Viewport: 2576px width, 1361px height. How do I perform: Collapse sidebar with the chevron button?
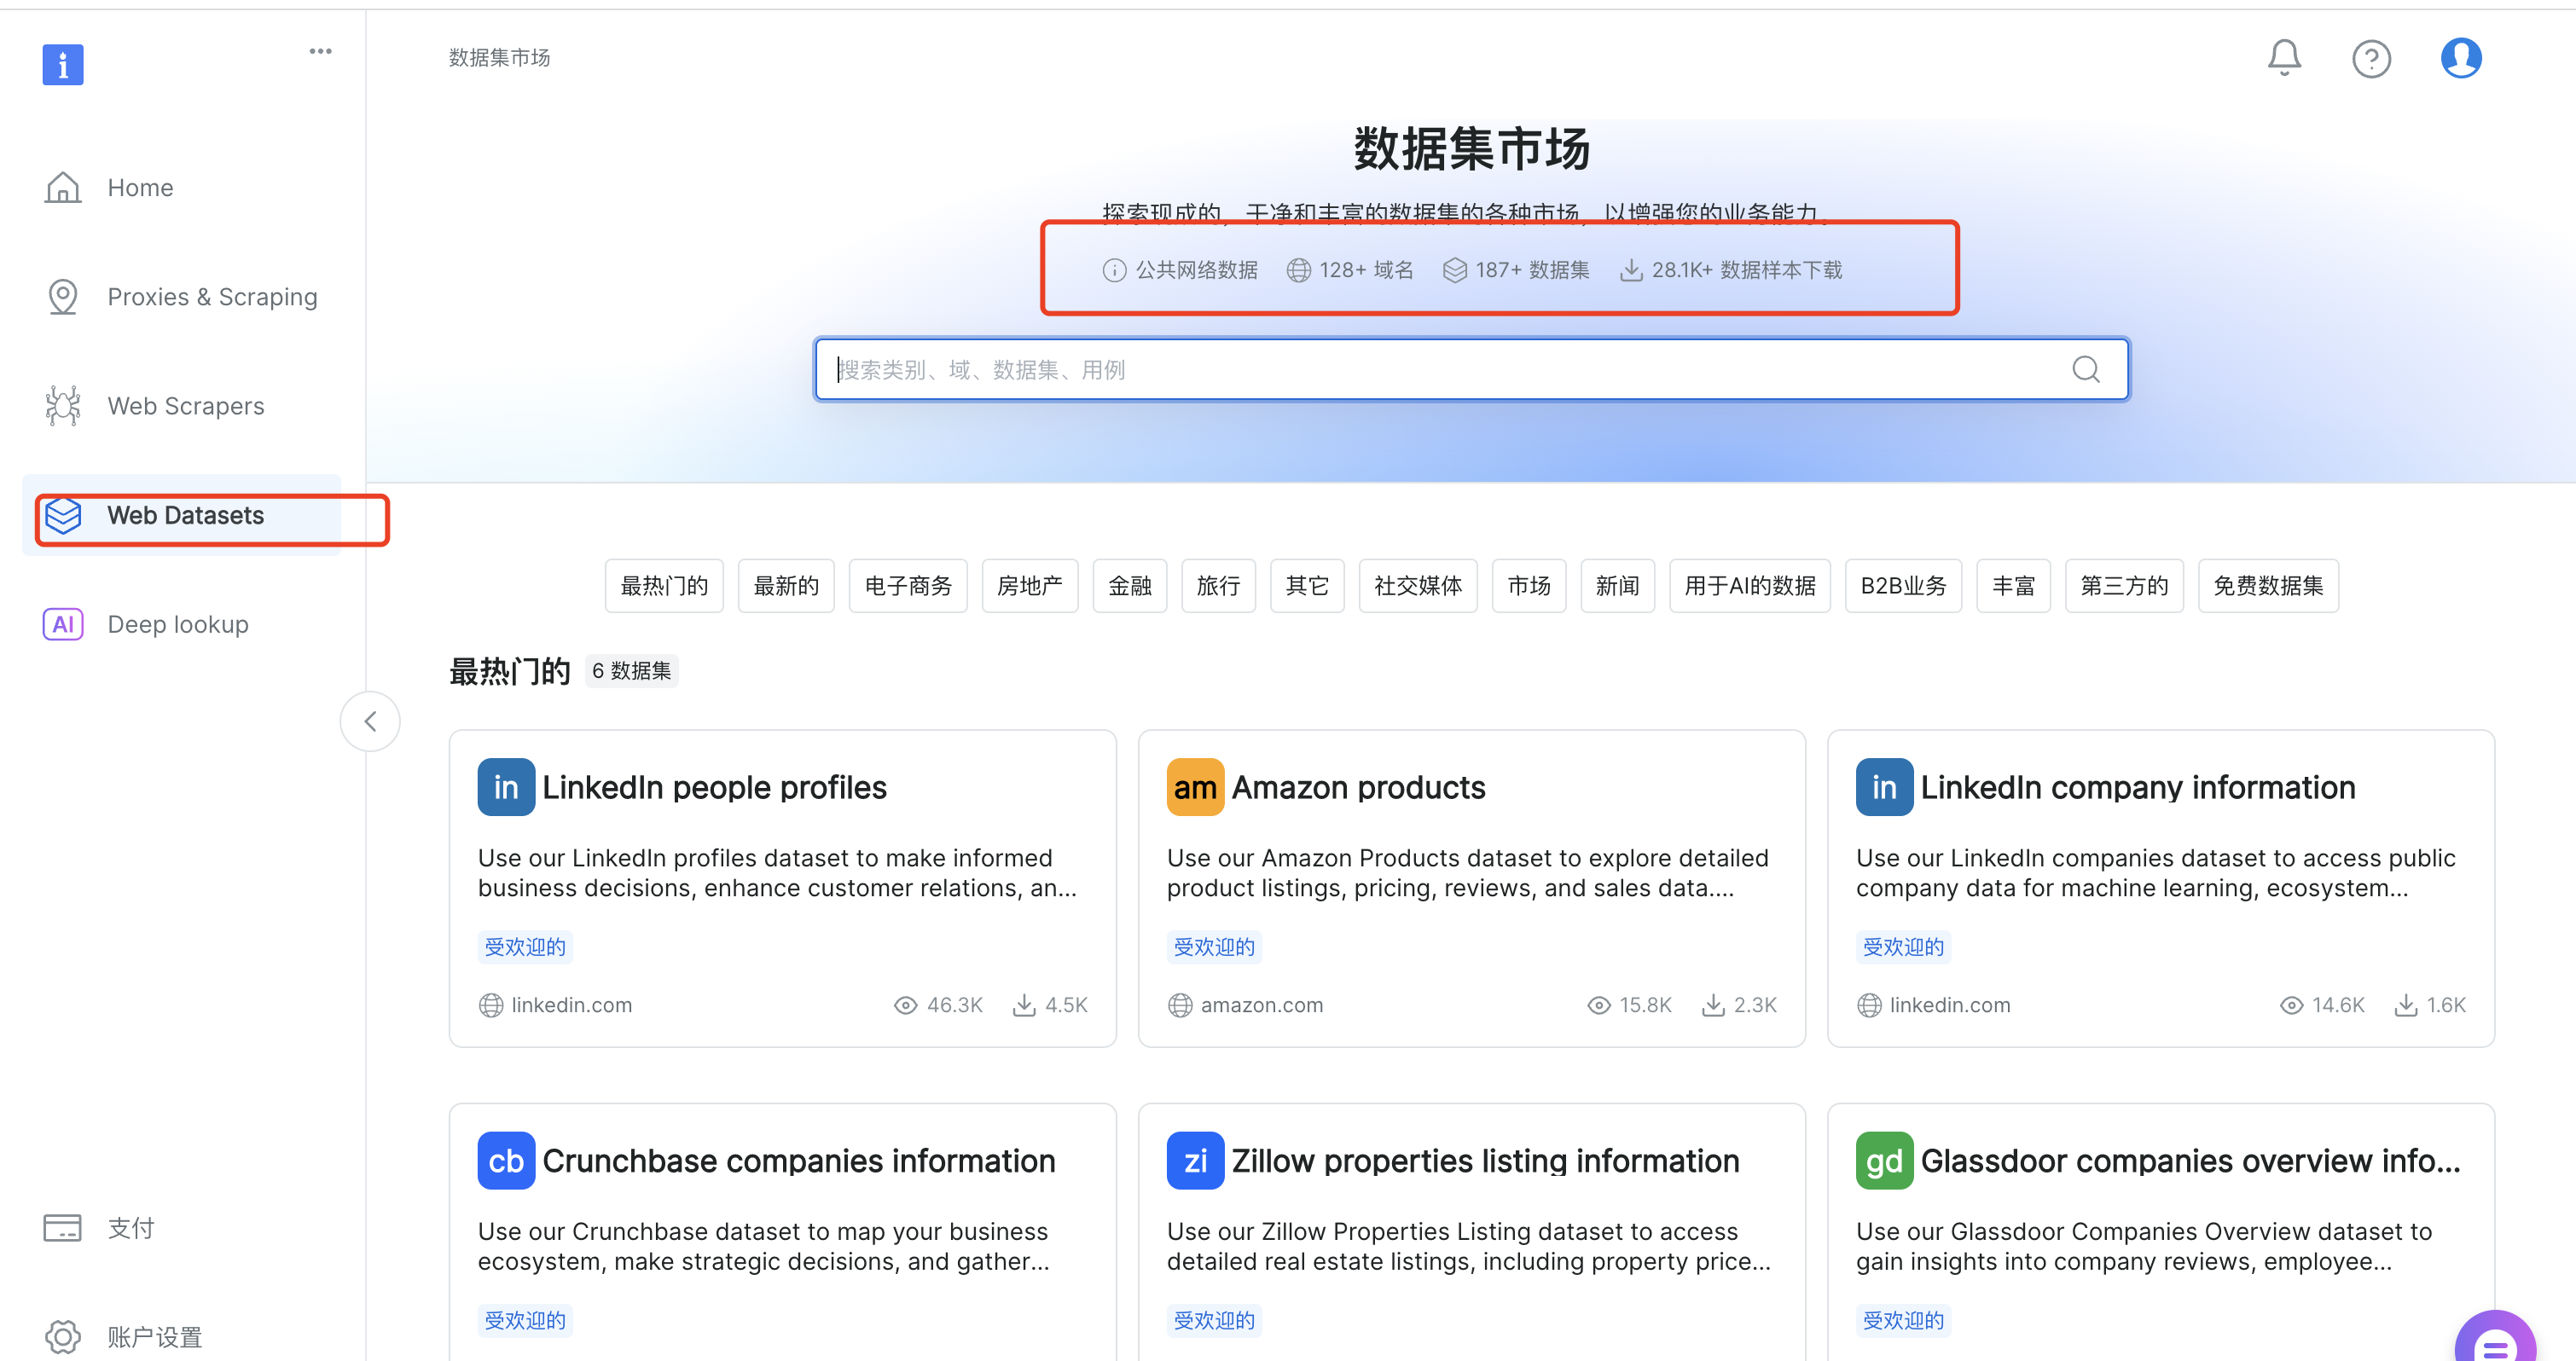pos(370,721)
